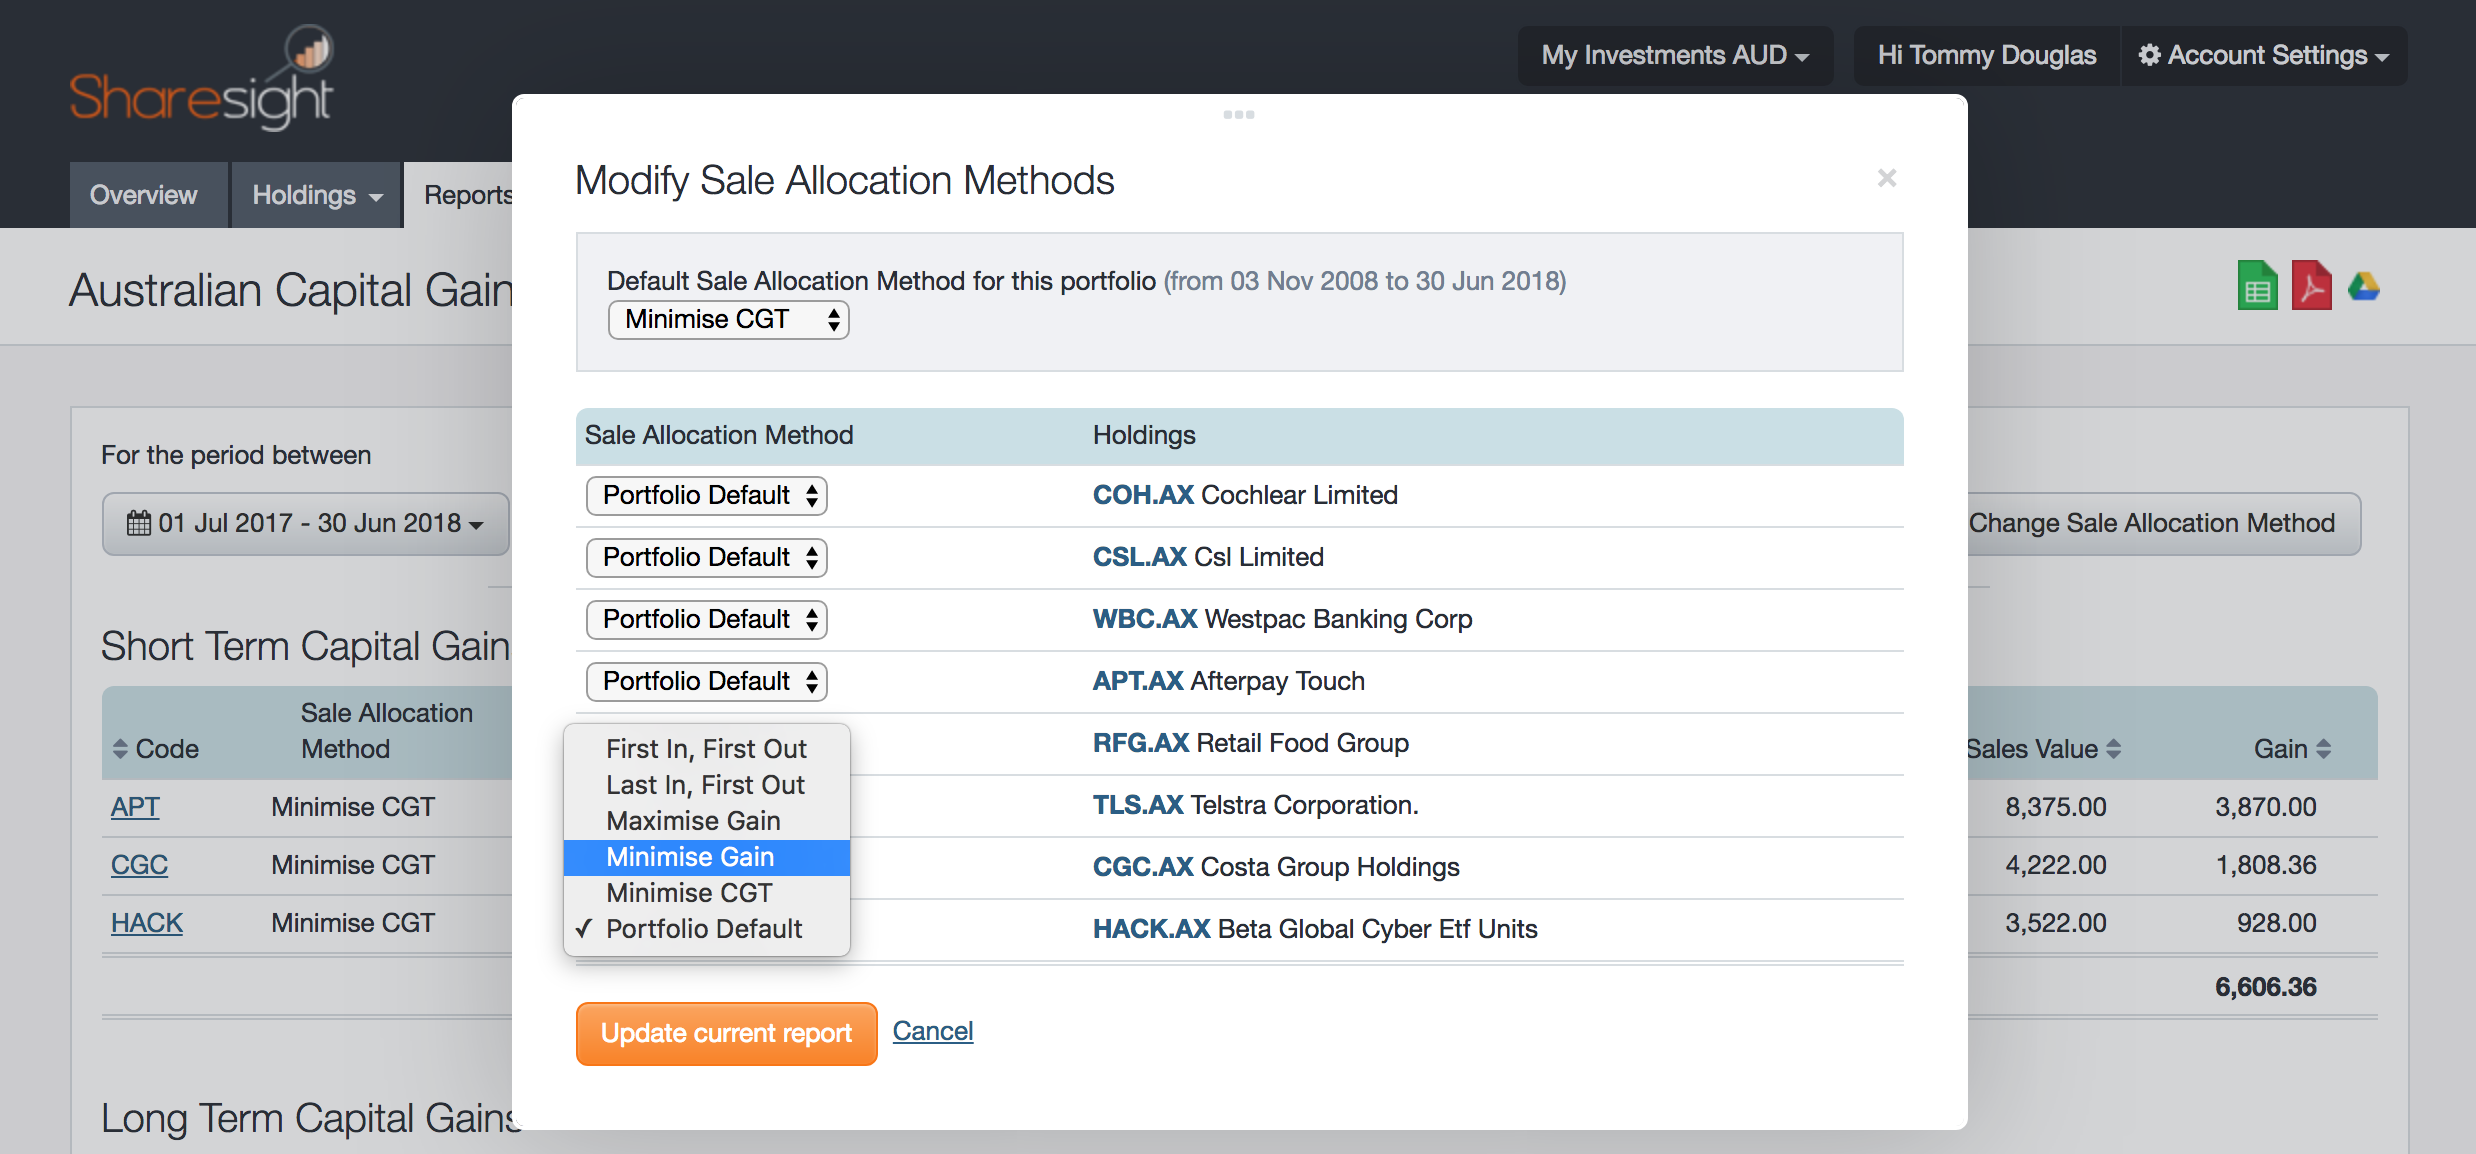This screenshot has width=2476, height=1154.
Task: Save report to Google Drive
Action: (x=2365, y=286)
